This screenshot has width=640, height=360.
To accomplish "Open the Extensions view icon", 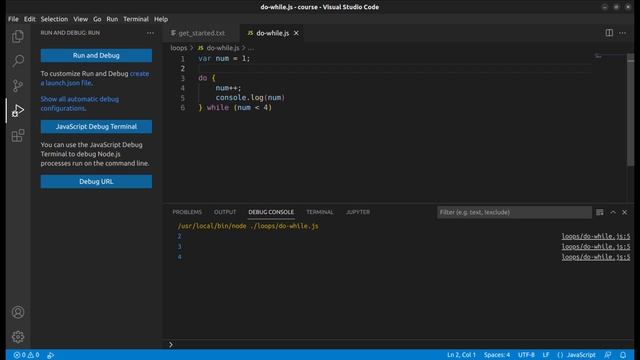I will [18, 136].
